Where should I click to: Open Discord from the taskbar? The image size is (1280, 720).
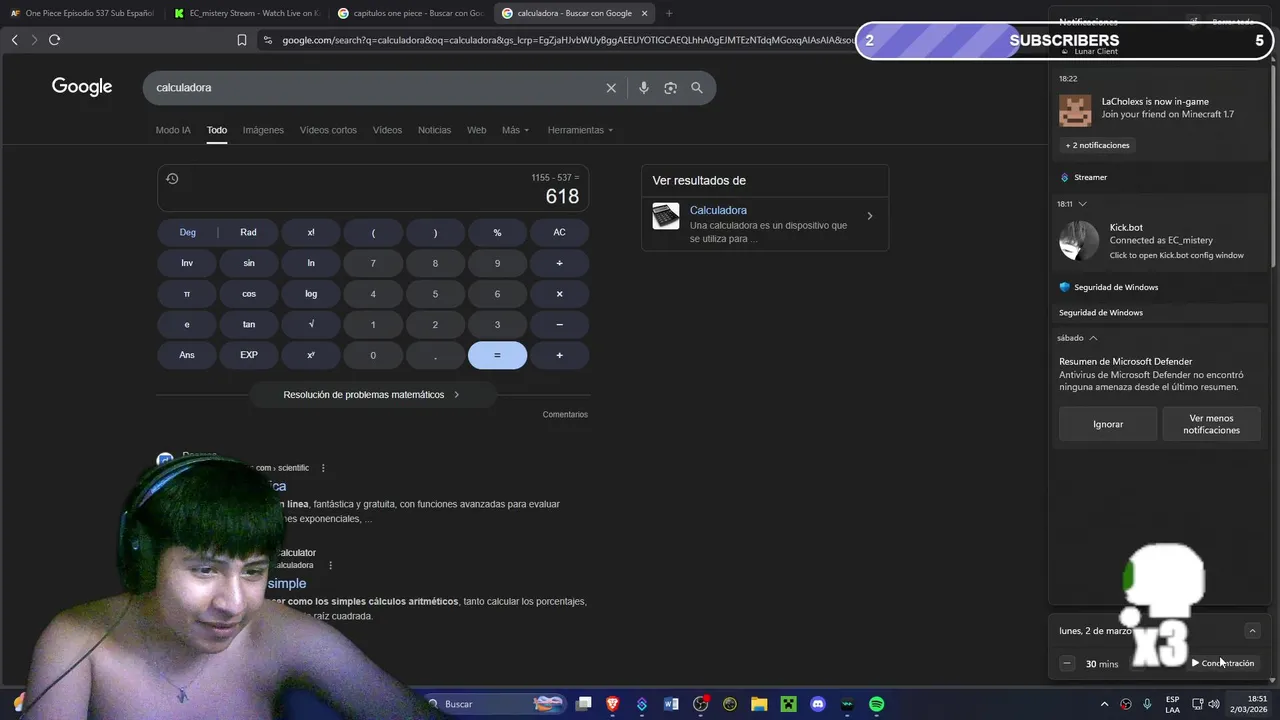pos(818,704)
